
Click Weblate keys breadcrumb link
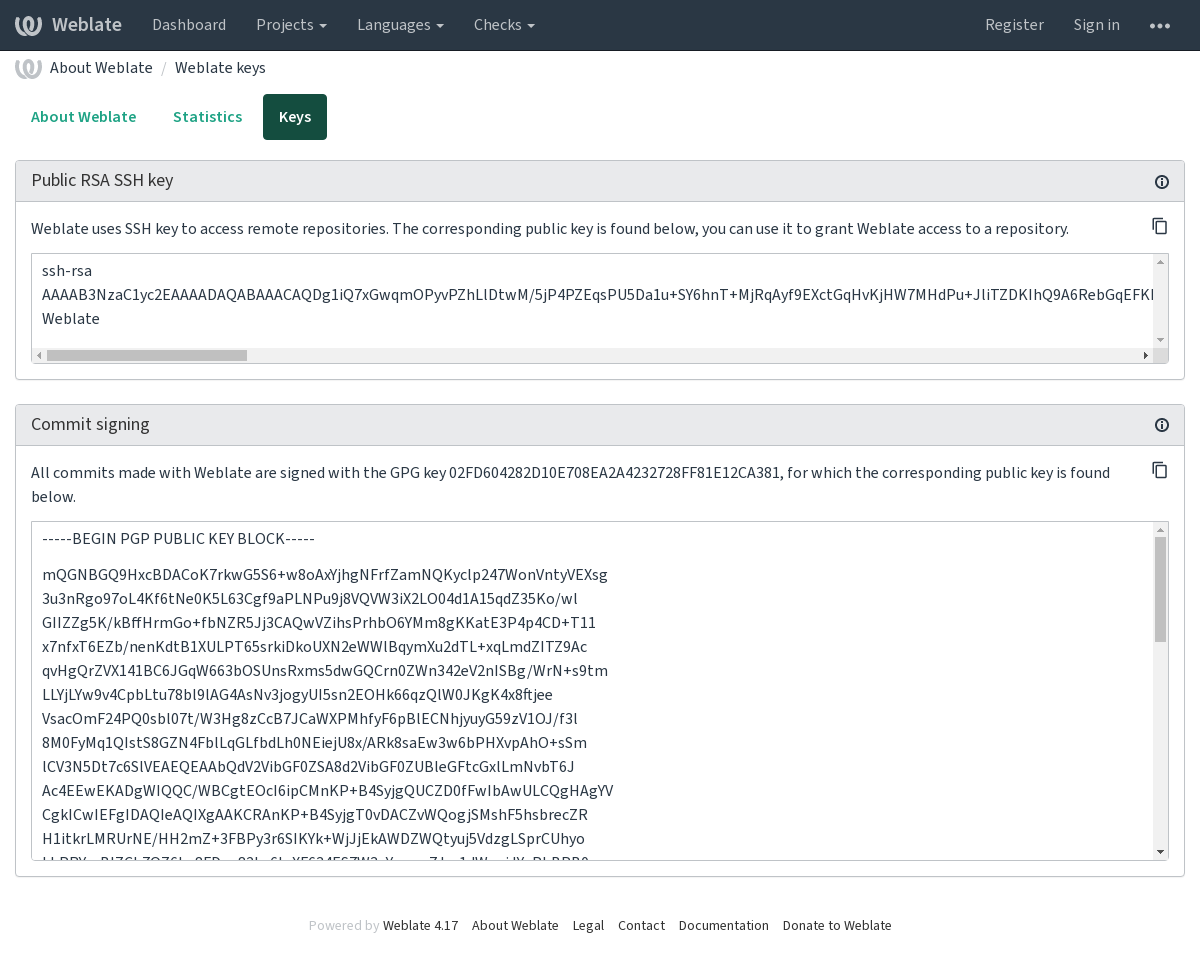[x=220, y=68]
